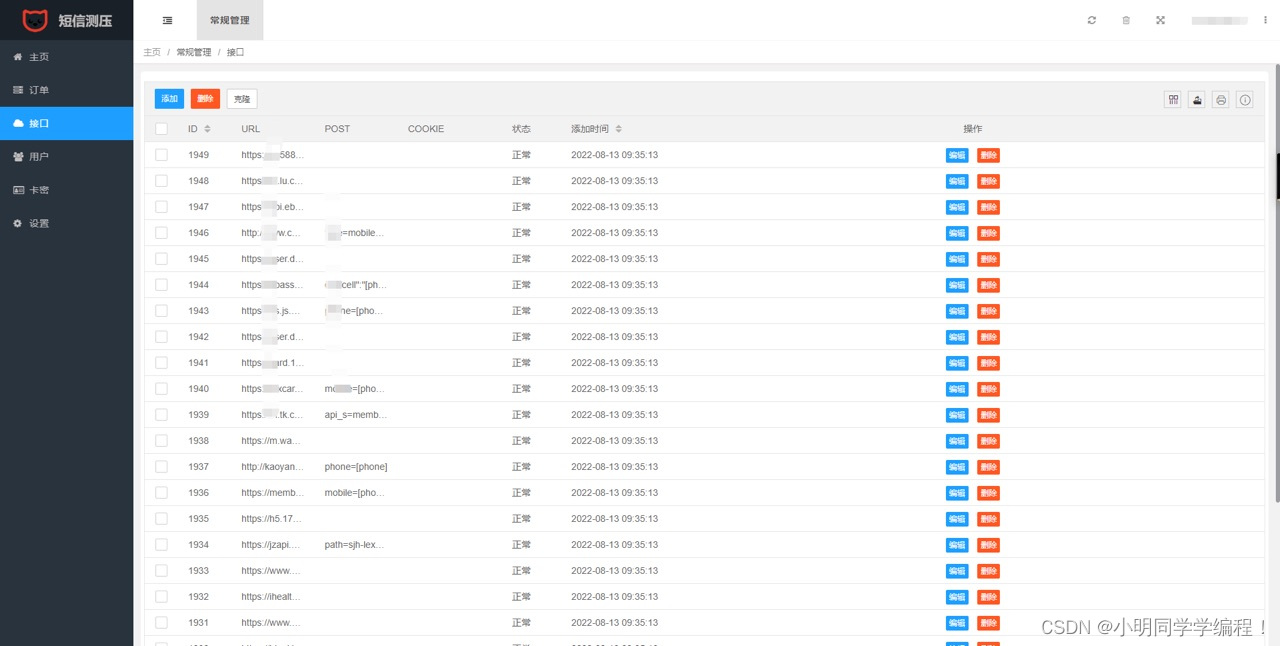Click the add-time cell of row 1942
The width and height of the screenshot is (1280, 646).
(x=614, y=337)
